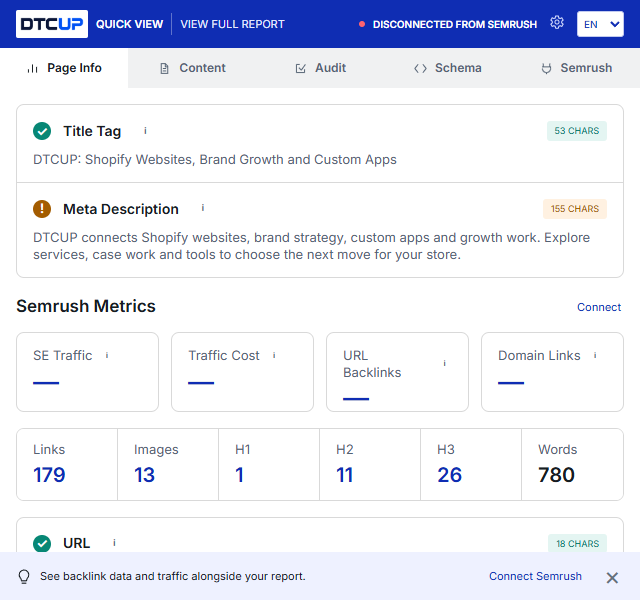Viewport: 640px width, 600px height.
Task: Click the Traffic Cost info icon
Action: tap(274, 355)
